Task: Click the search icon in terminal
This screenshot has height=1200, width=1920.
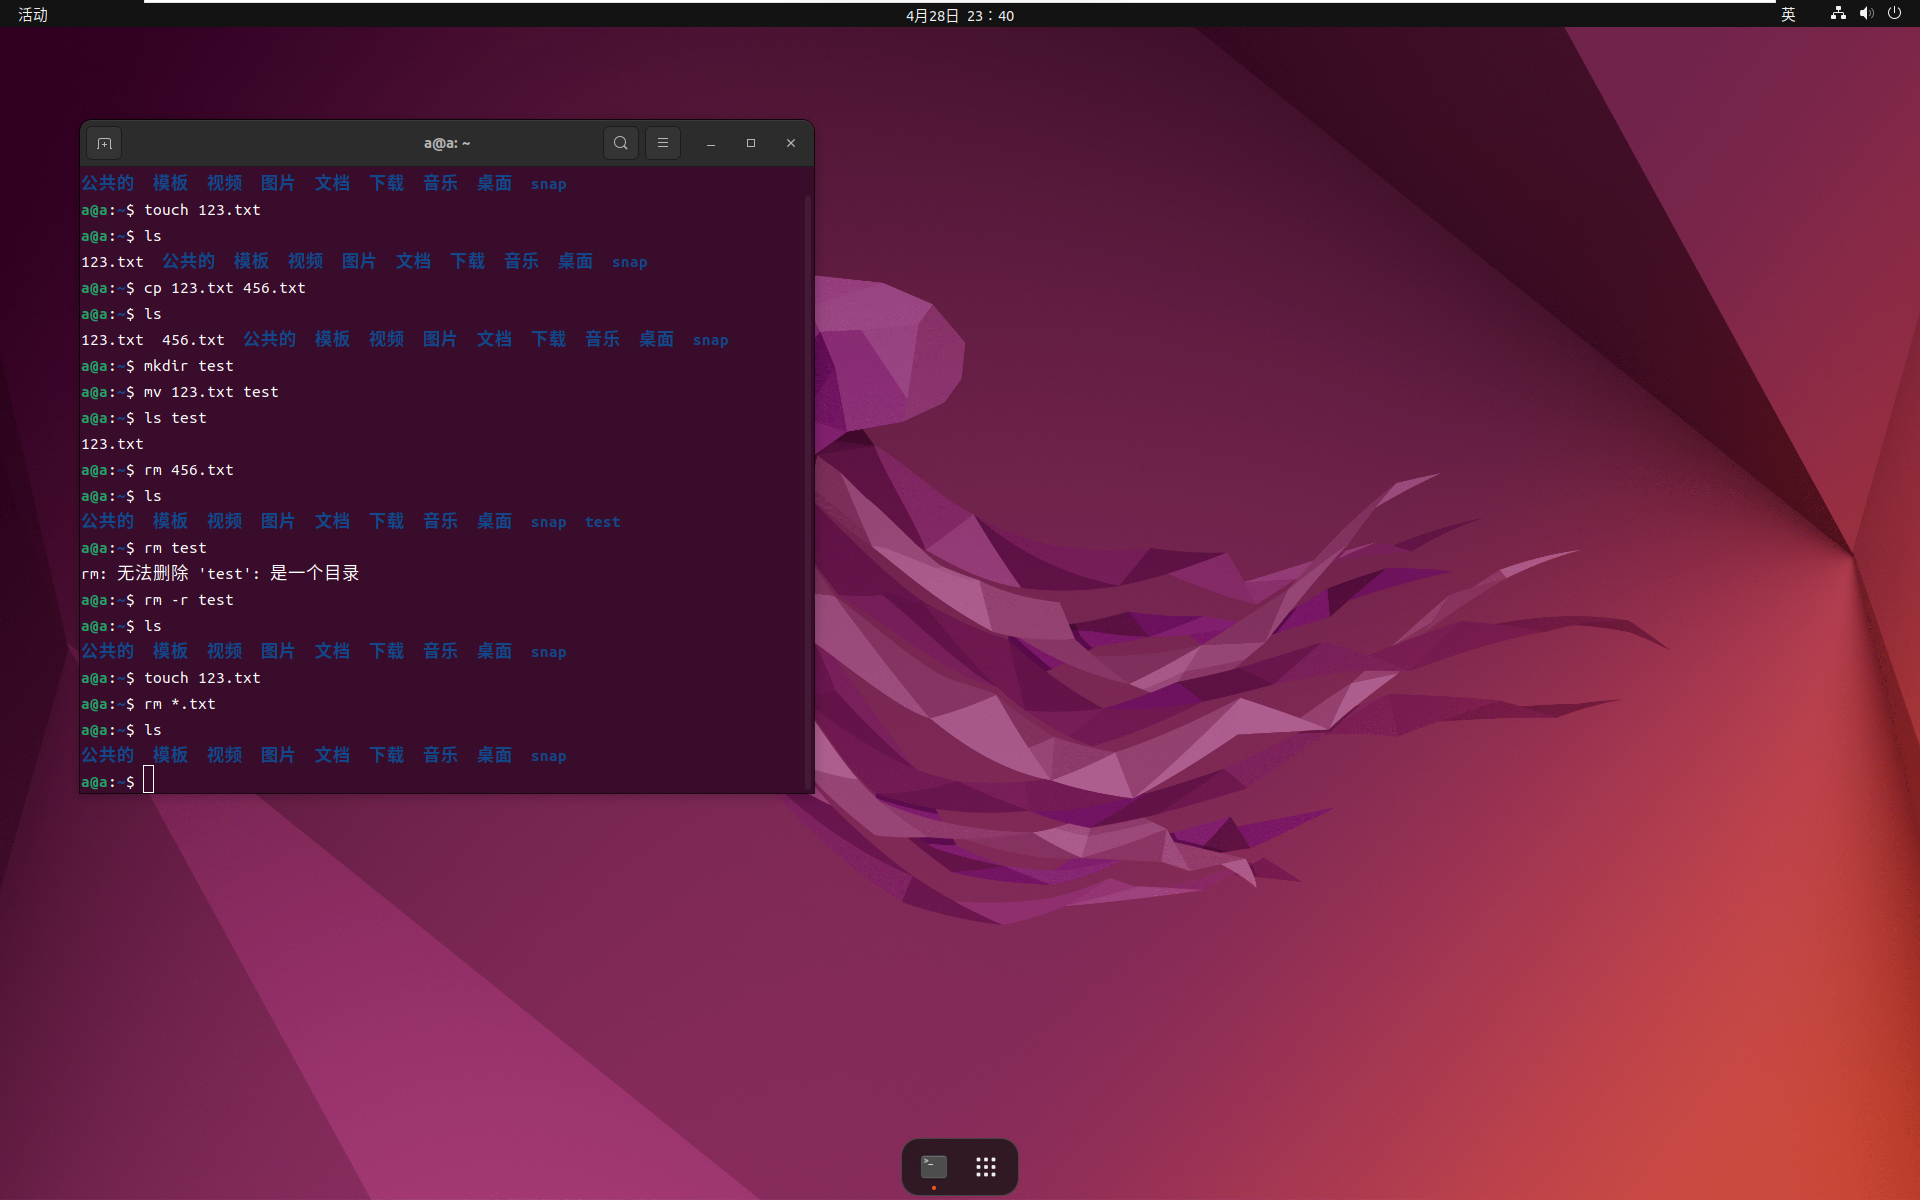Action: (619, 142)
